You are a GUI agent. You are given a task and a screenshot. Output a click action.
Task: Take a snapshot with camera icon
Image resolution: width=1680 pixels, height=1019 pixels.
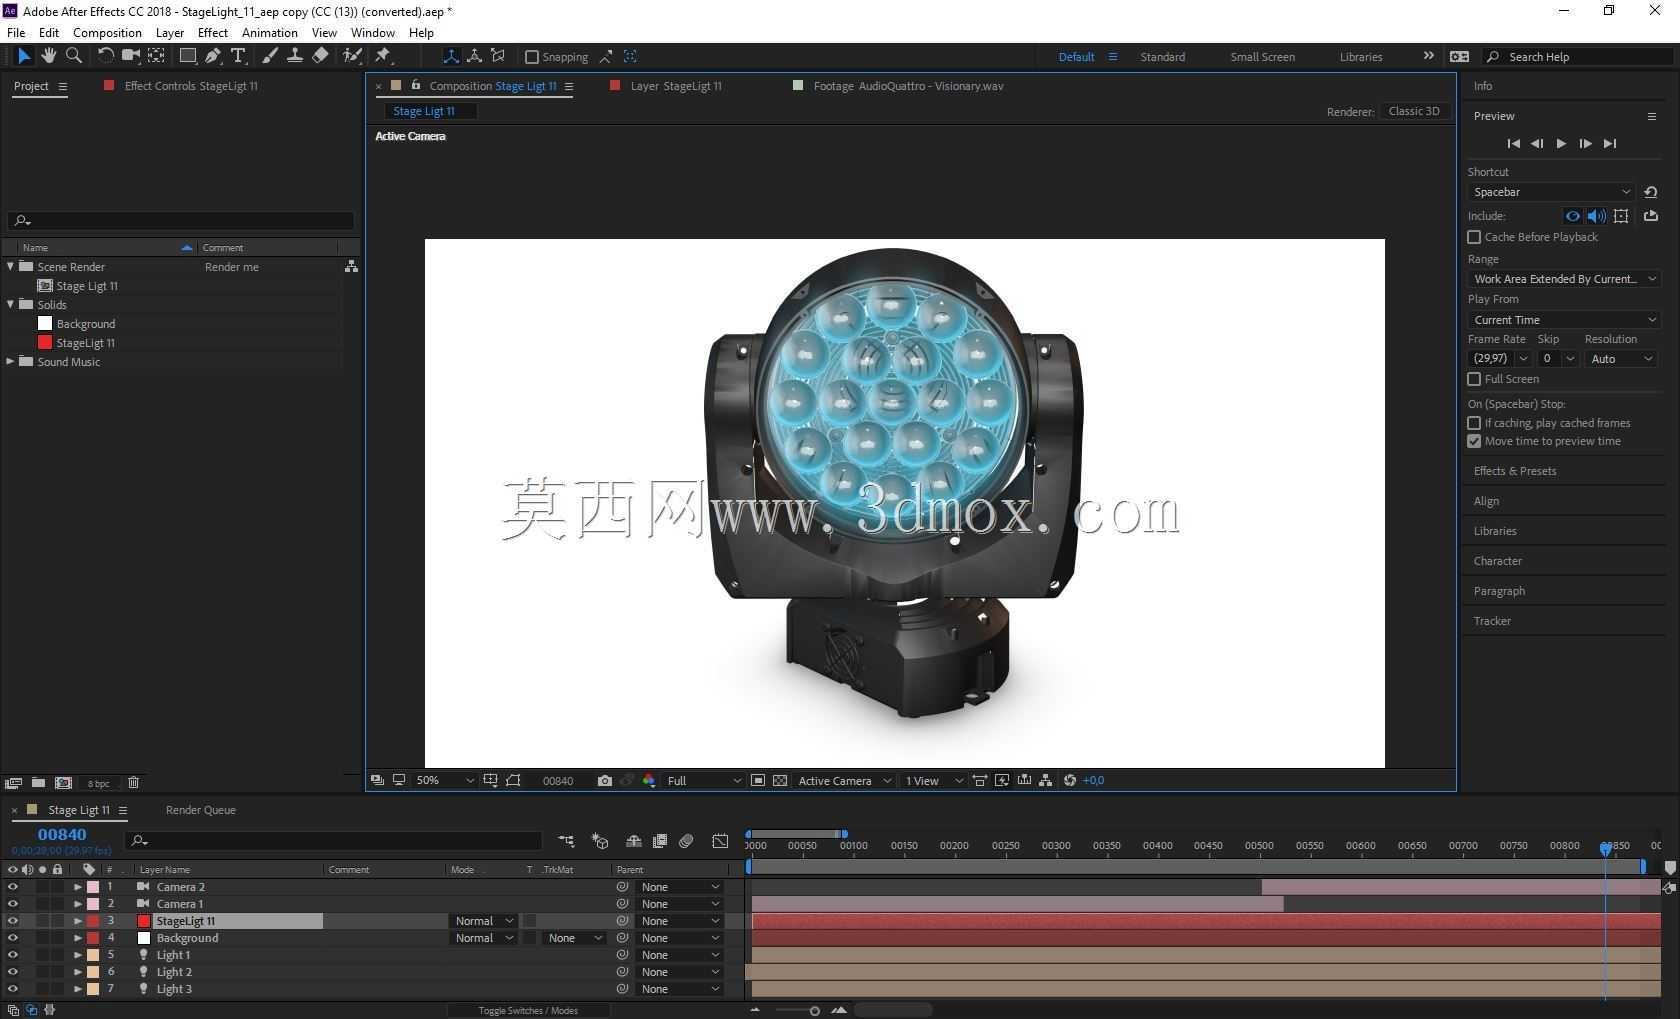pos(604,781)
